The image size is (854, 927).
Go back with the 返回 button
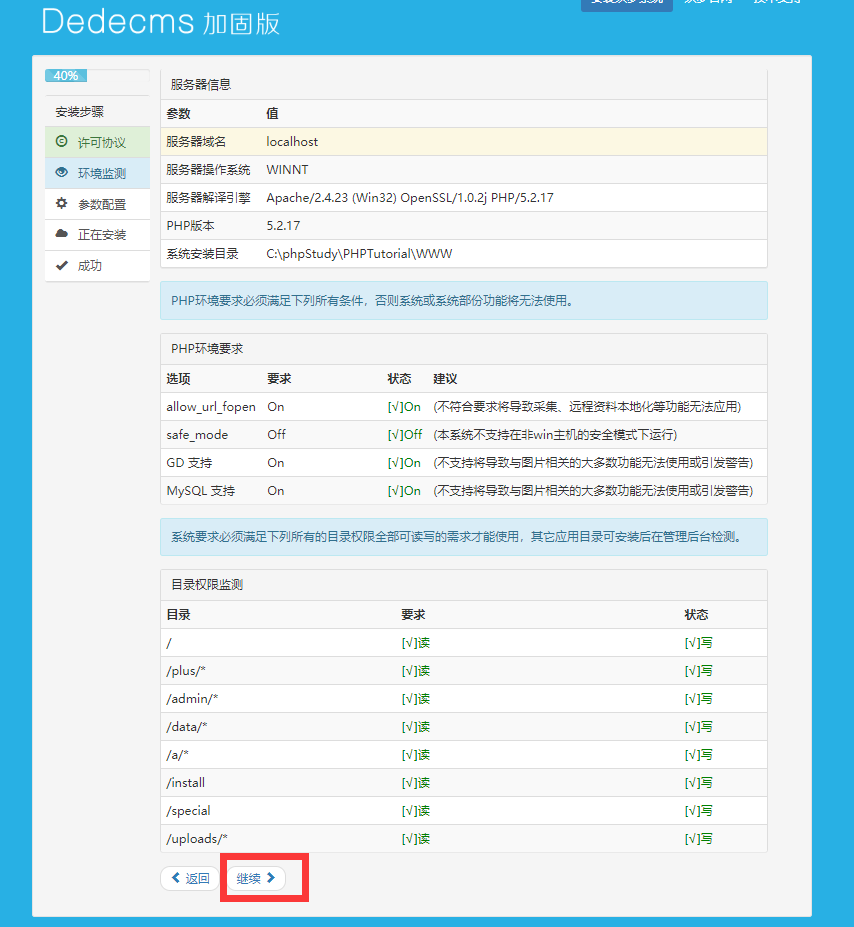(190, 878)
